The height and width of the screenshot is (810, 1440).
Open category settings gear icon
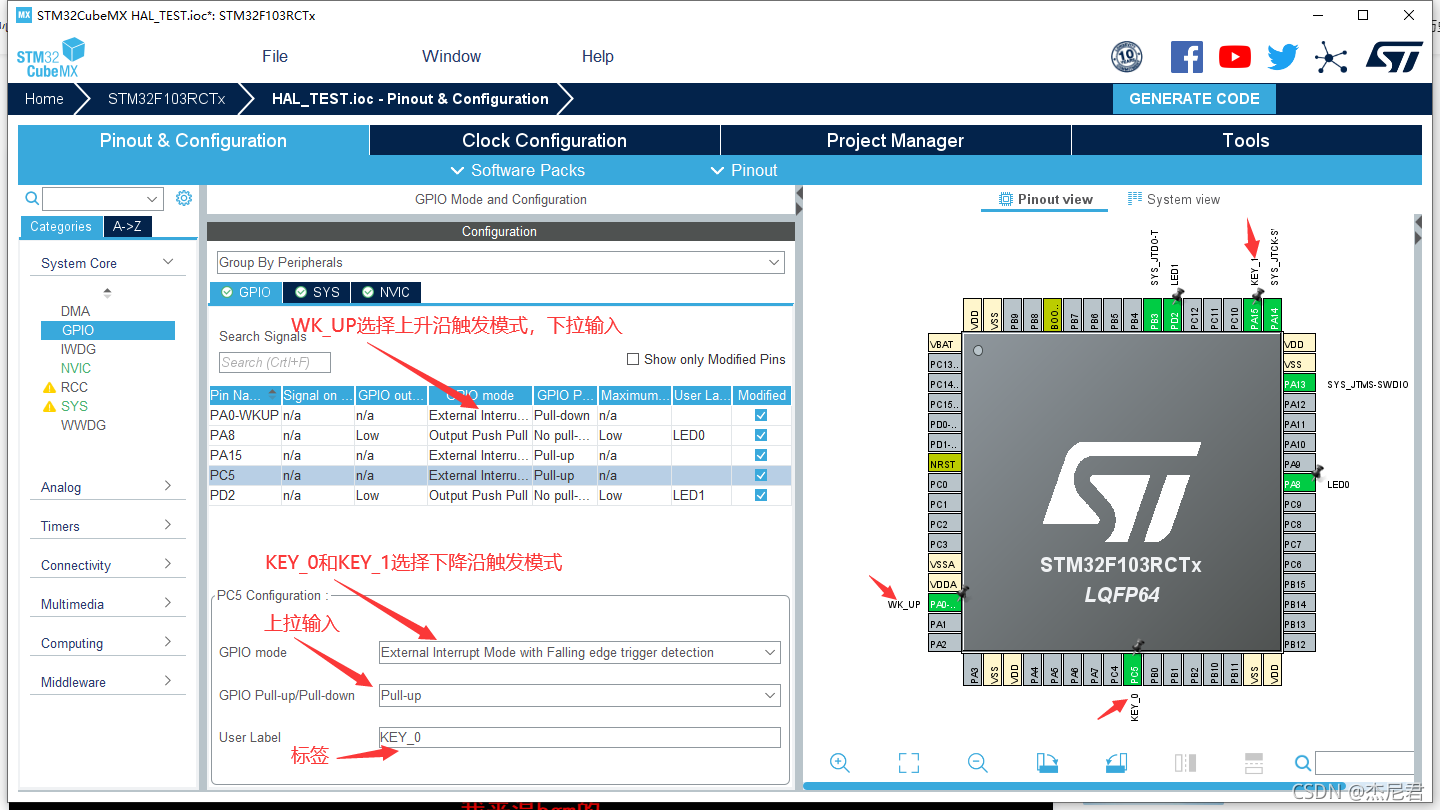pyautogui.click(x=184, y=198)
